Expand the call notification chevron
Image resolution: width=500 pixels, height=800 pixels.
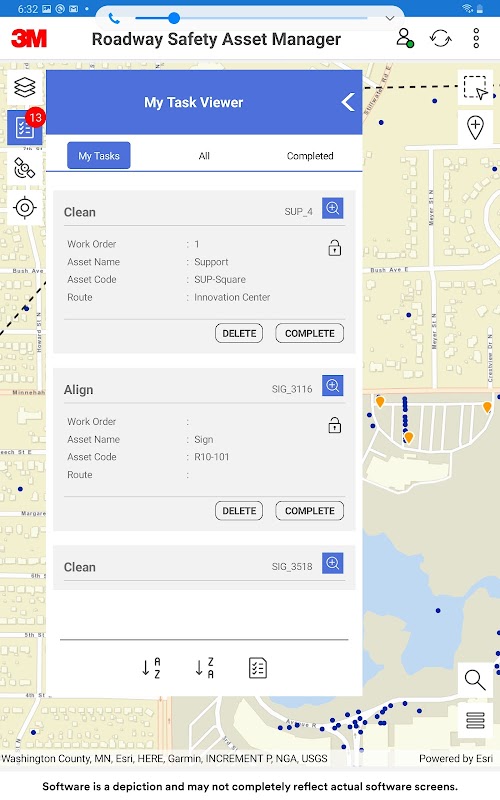pyautogui.click(x=390, y=18)
